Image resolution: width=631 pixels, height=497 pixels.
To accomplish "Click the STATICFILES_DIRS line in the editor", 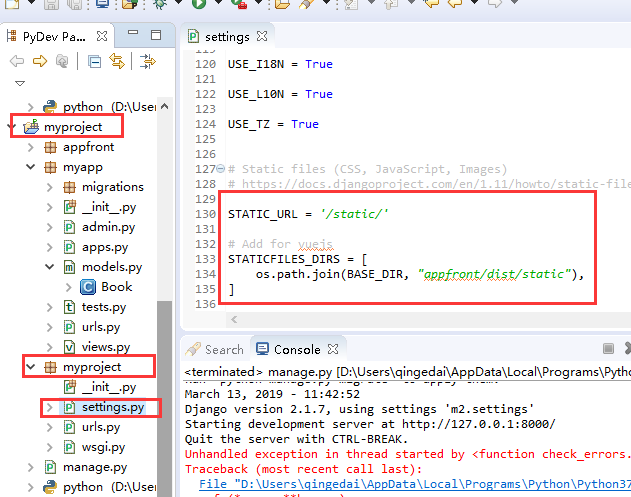I will [x=297, y=259].
